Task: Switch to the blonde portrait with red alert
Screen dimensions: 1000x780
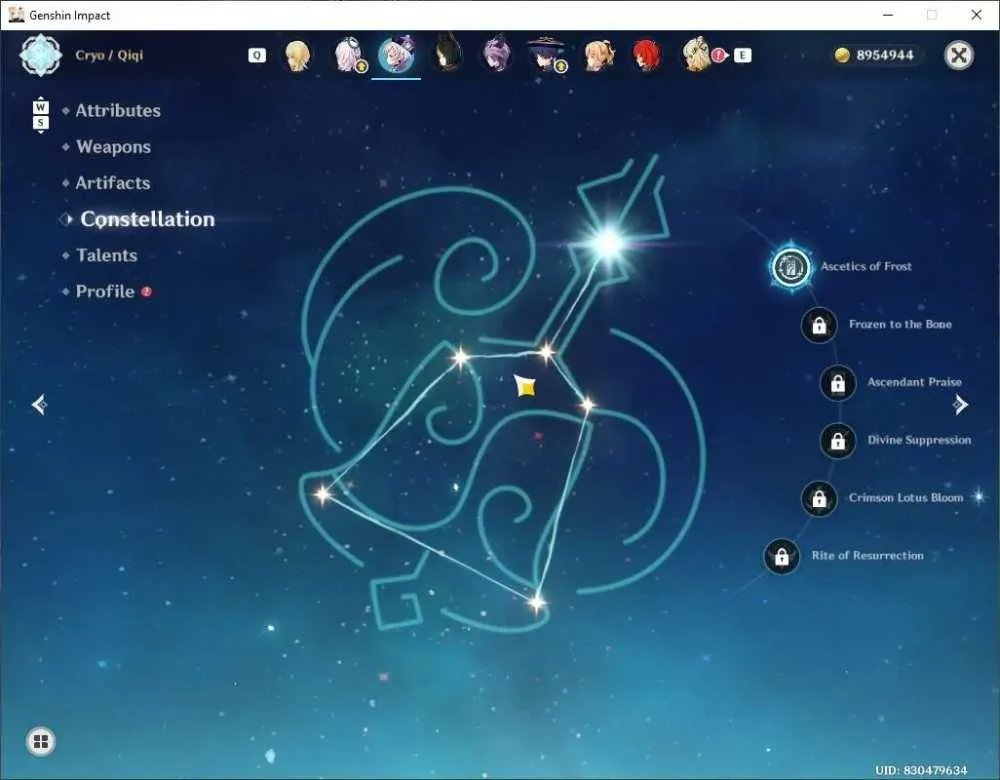Action: [700, 54]
